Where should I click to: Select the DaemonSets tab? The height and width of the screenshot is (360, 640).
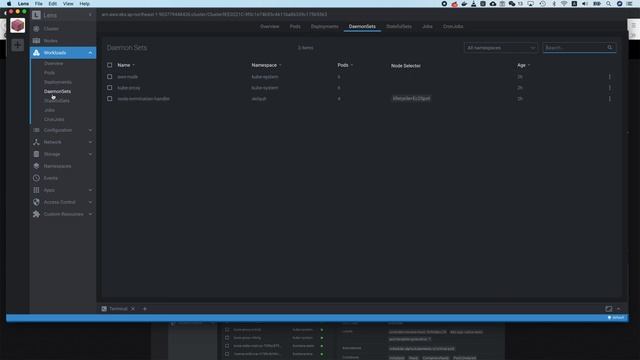(362, 27)
